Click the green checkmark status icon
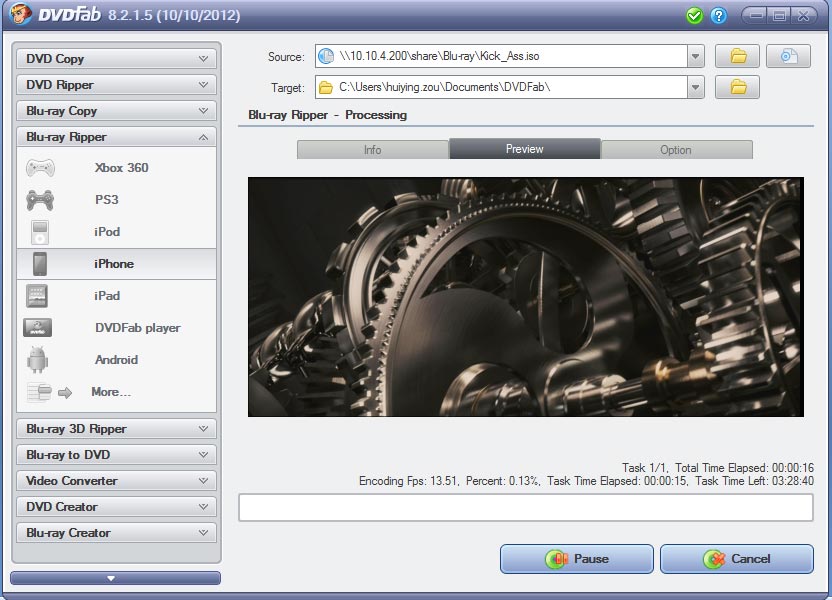 [694, 15]
